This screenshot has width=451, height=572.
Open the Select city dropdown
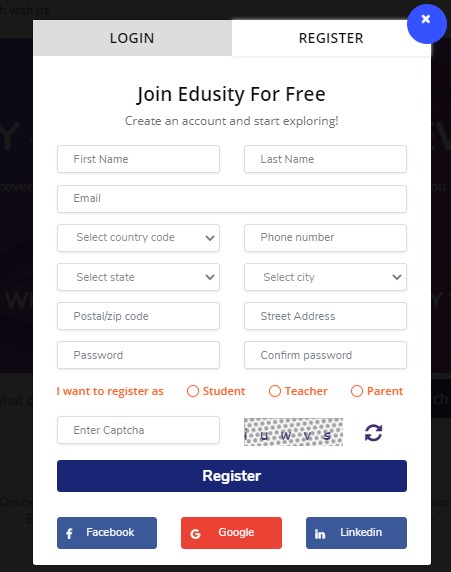(x=325, y=277)
